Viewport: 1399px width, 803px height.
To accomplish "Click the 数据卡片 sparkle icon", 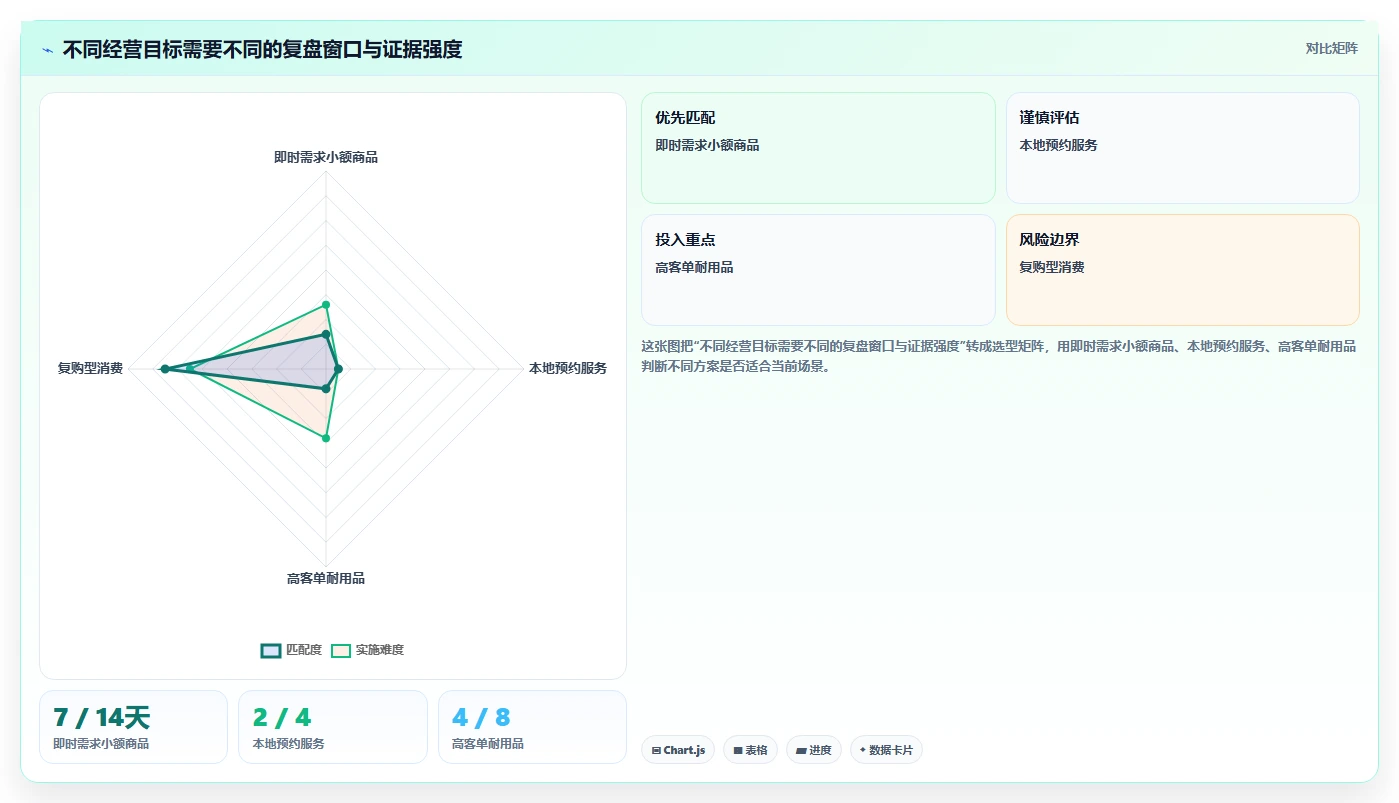I will 863,750.
